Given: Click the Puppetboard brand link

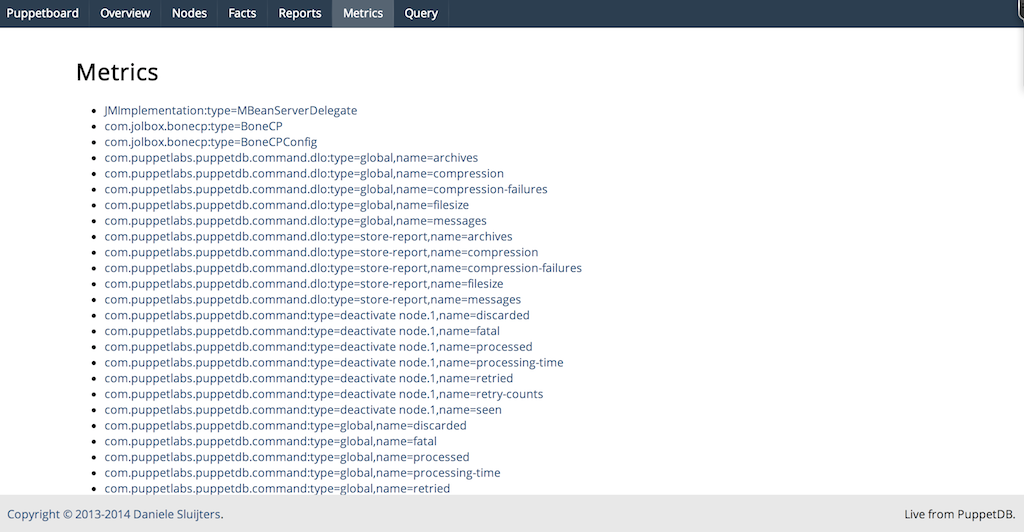Looking at the screenshot, I should [x=43, y=13].
